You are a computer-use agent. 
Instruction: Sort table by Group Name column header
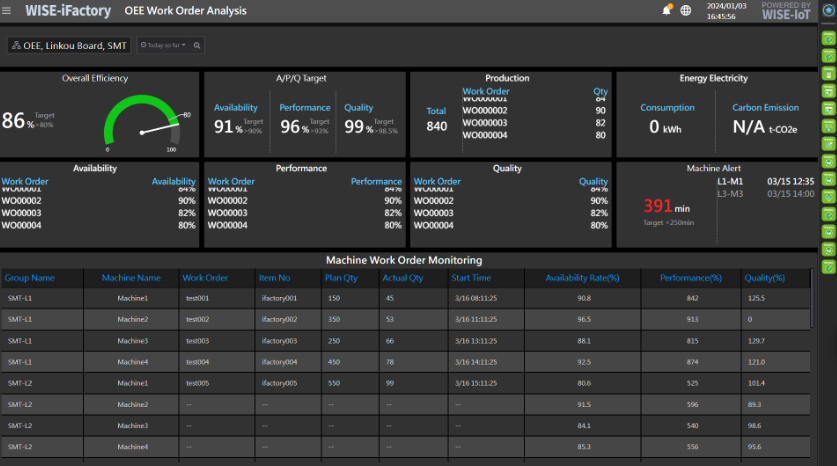30,278
